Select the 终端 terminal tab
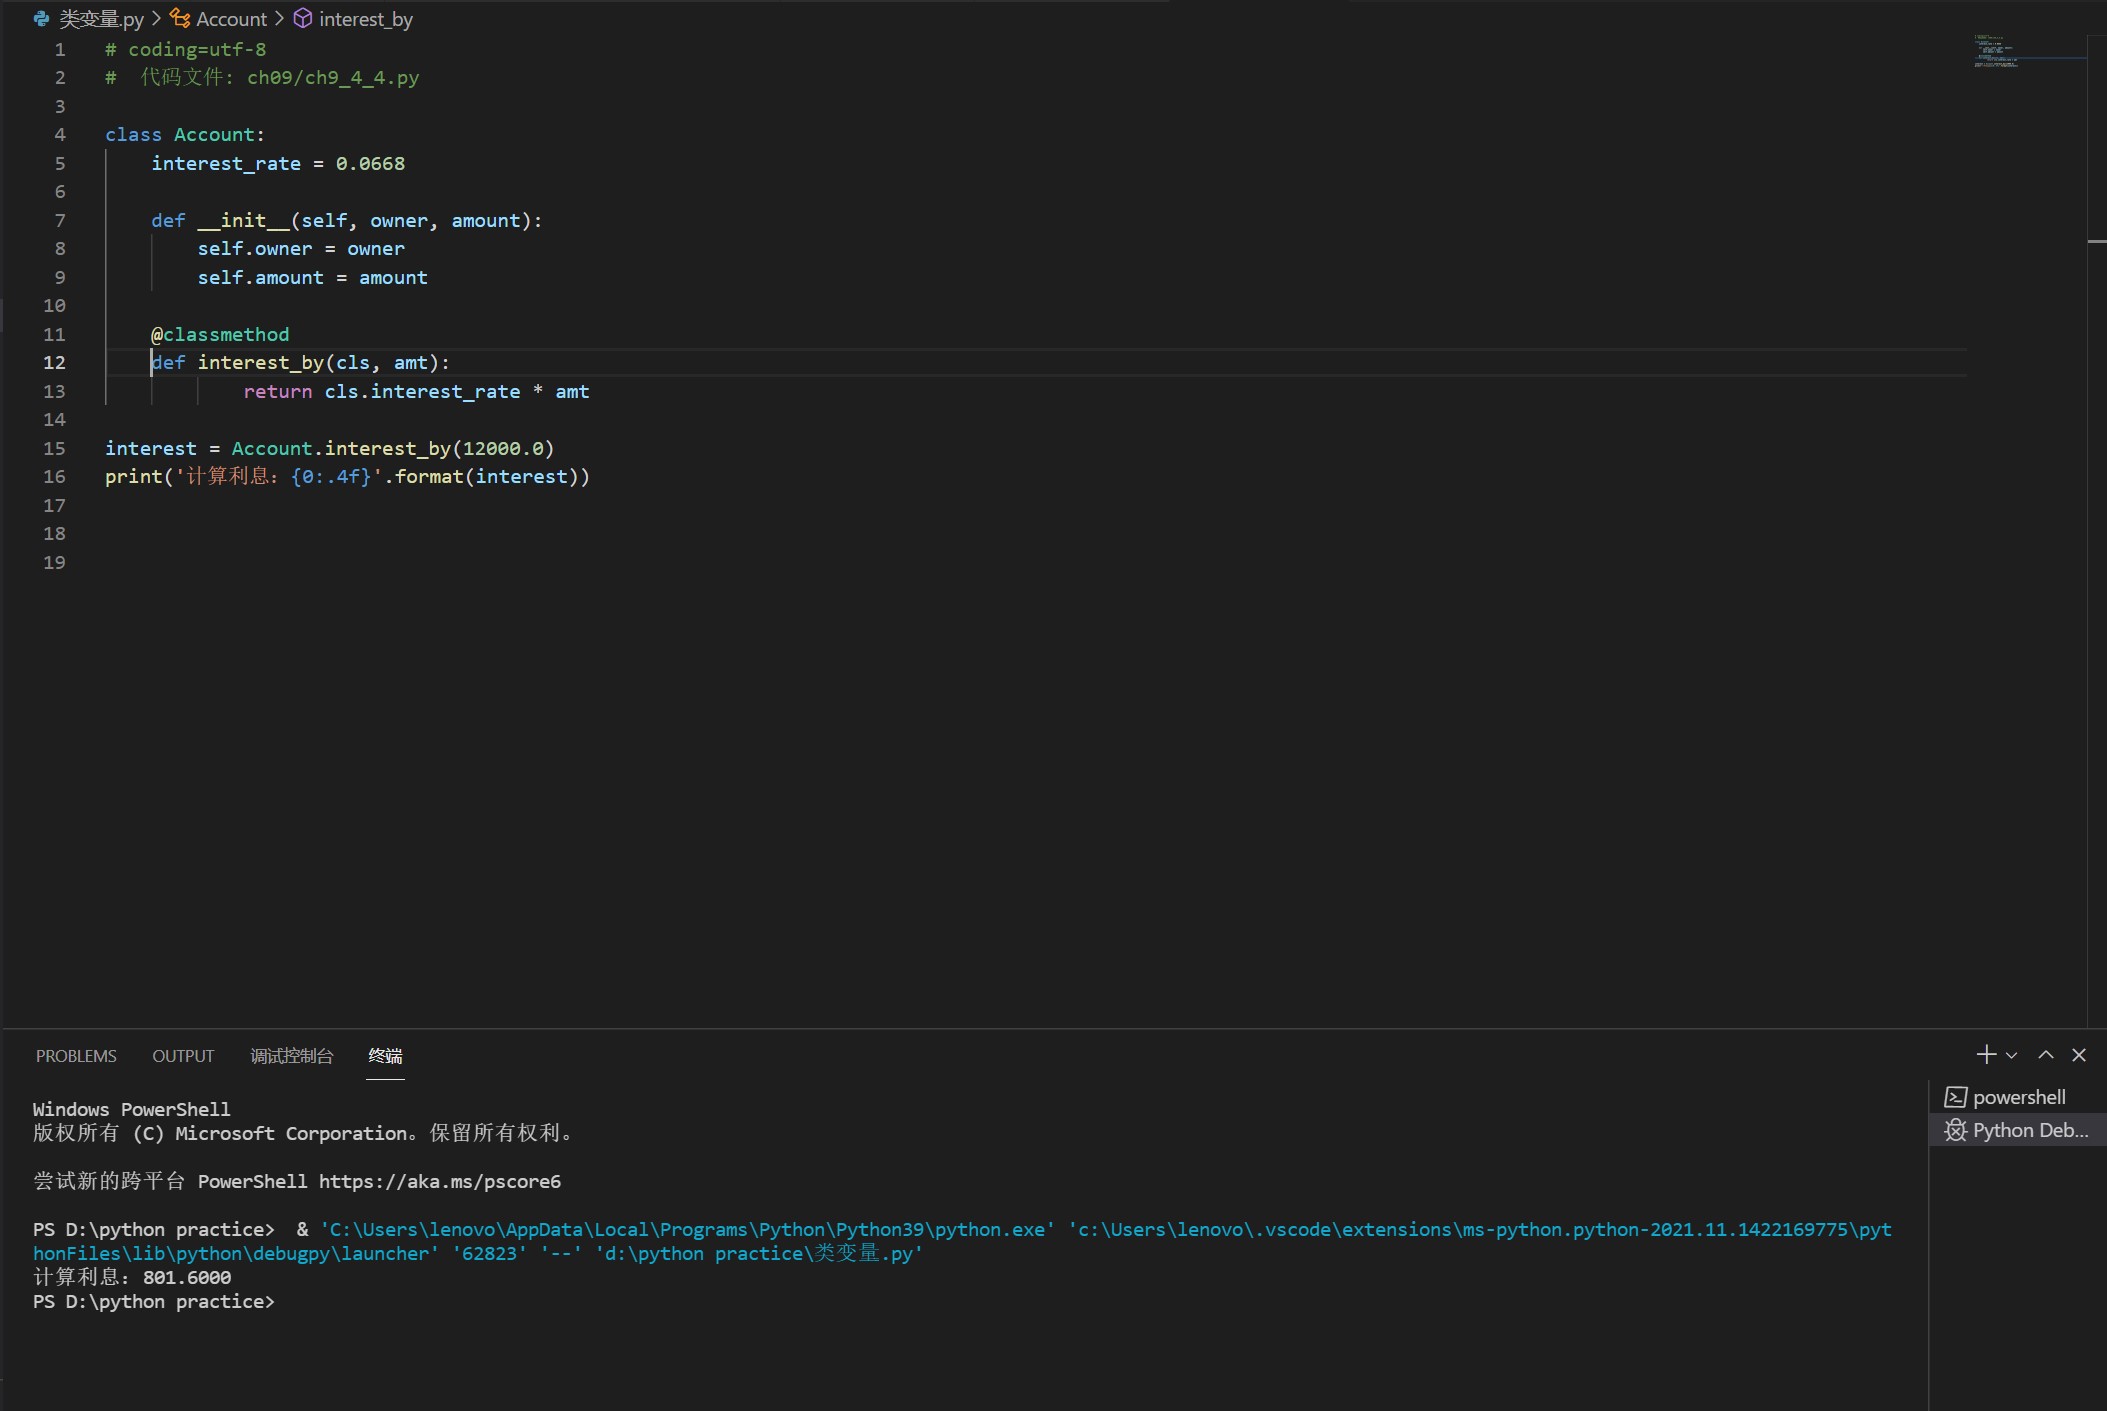2107x1411 pixels. coord(385,1056)
